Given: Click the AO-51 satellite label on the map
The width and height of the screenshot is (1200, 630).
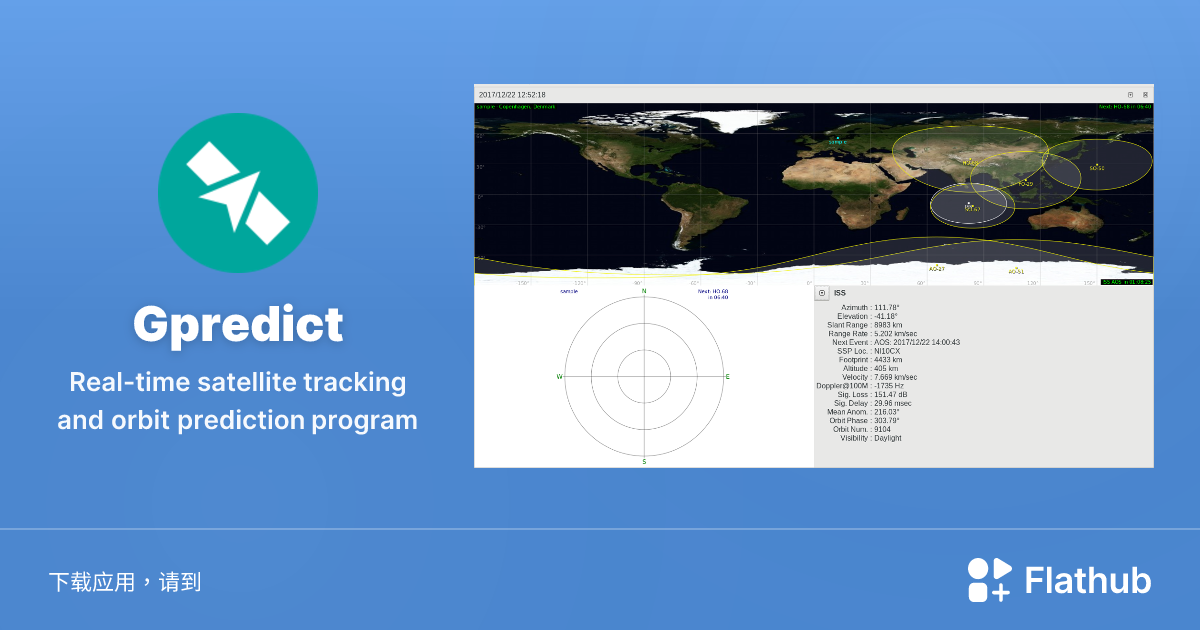Looking at the screenshot, I should pyautogui.click(x=1015, y=270).
